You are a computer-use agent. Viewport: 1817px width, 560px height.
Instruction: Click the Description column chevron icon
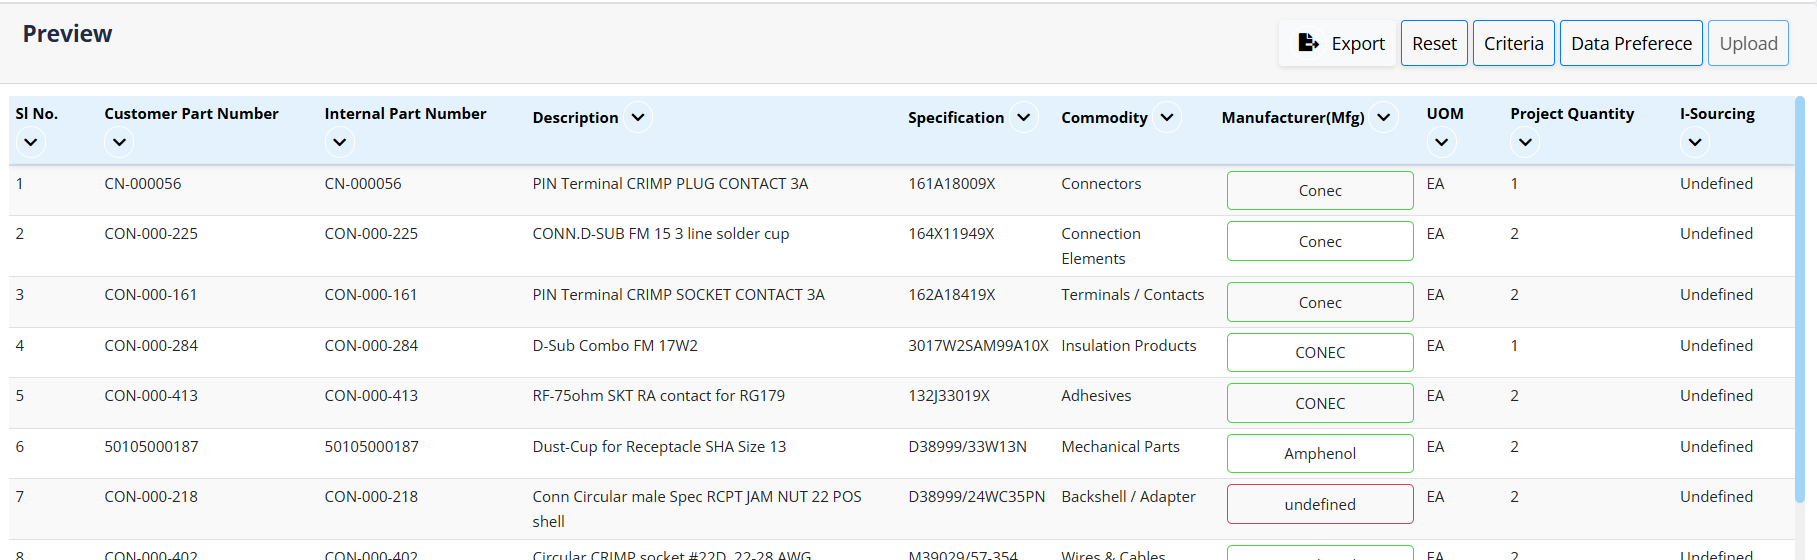638,117
